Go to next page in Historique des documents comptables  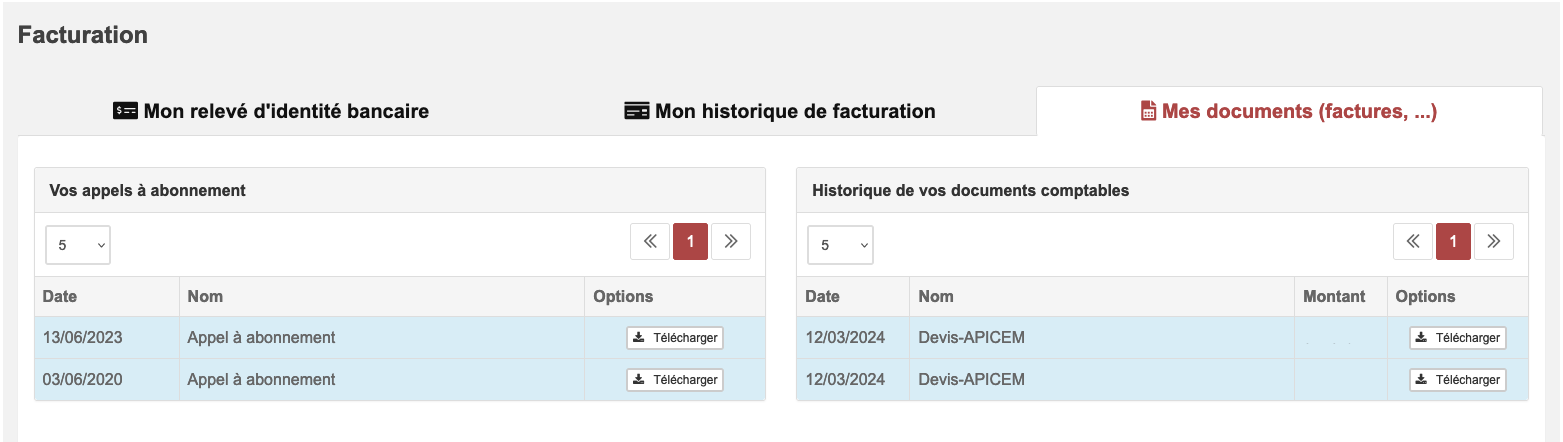1494,241
